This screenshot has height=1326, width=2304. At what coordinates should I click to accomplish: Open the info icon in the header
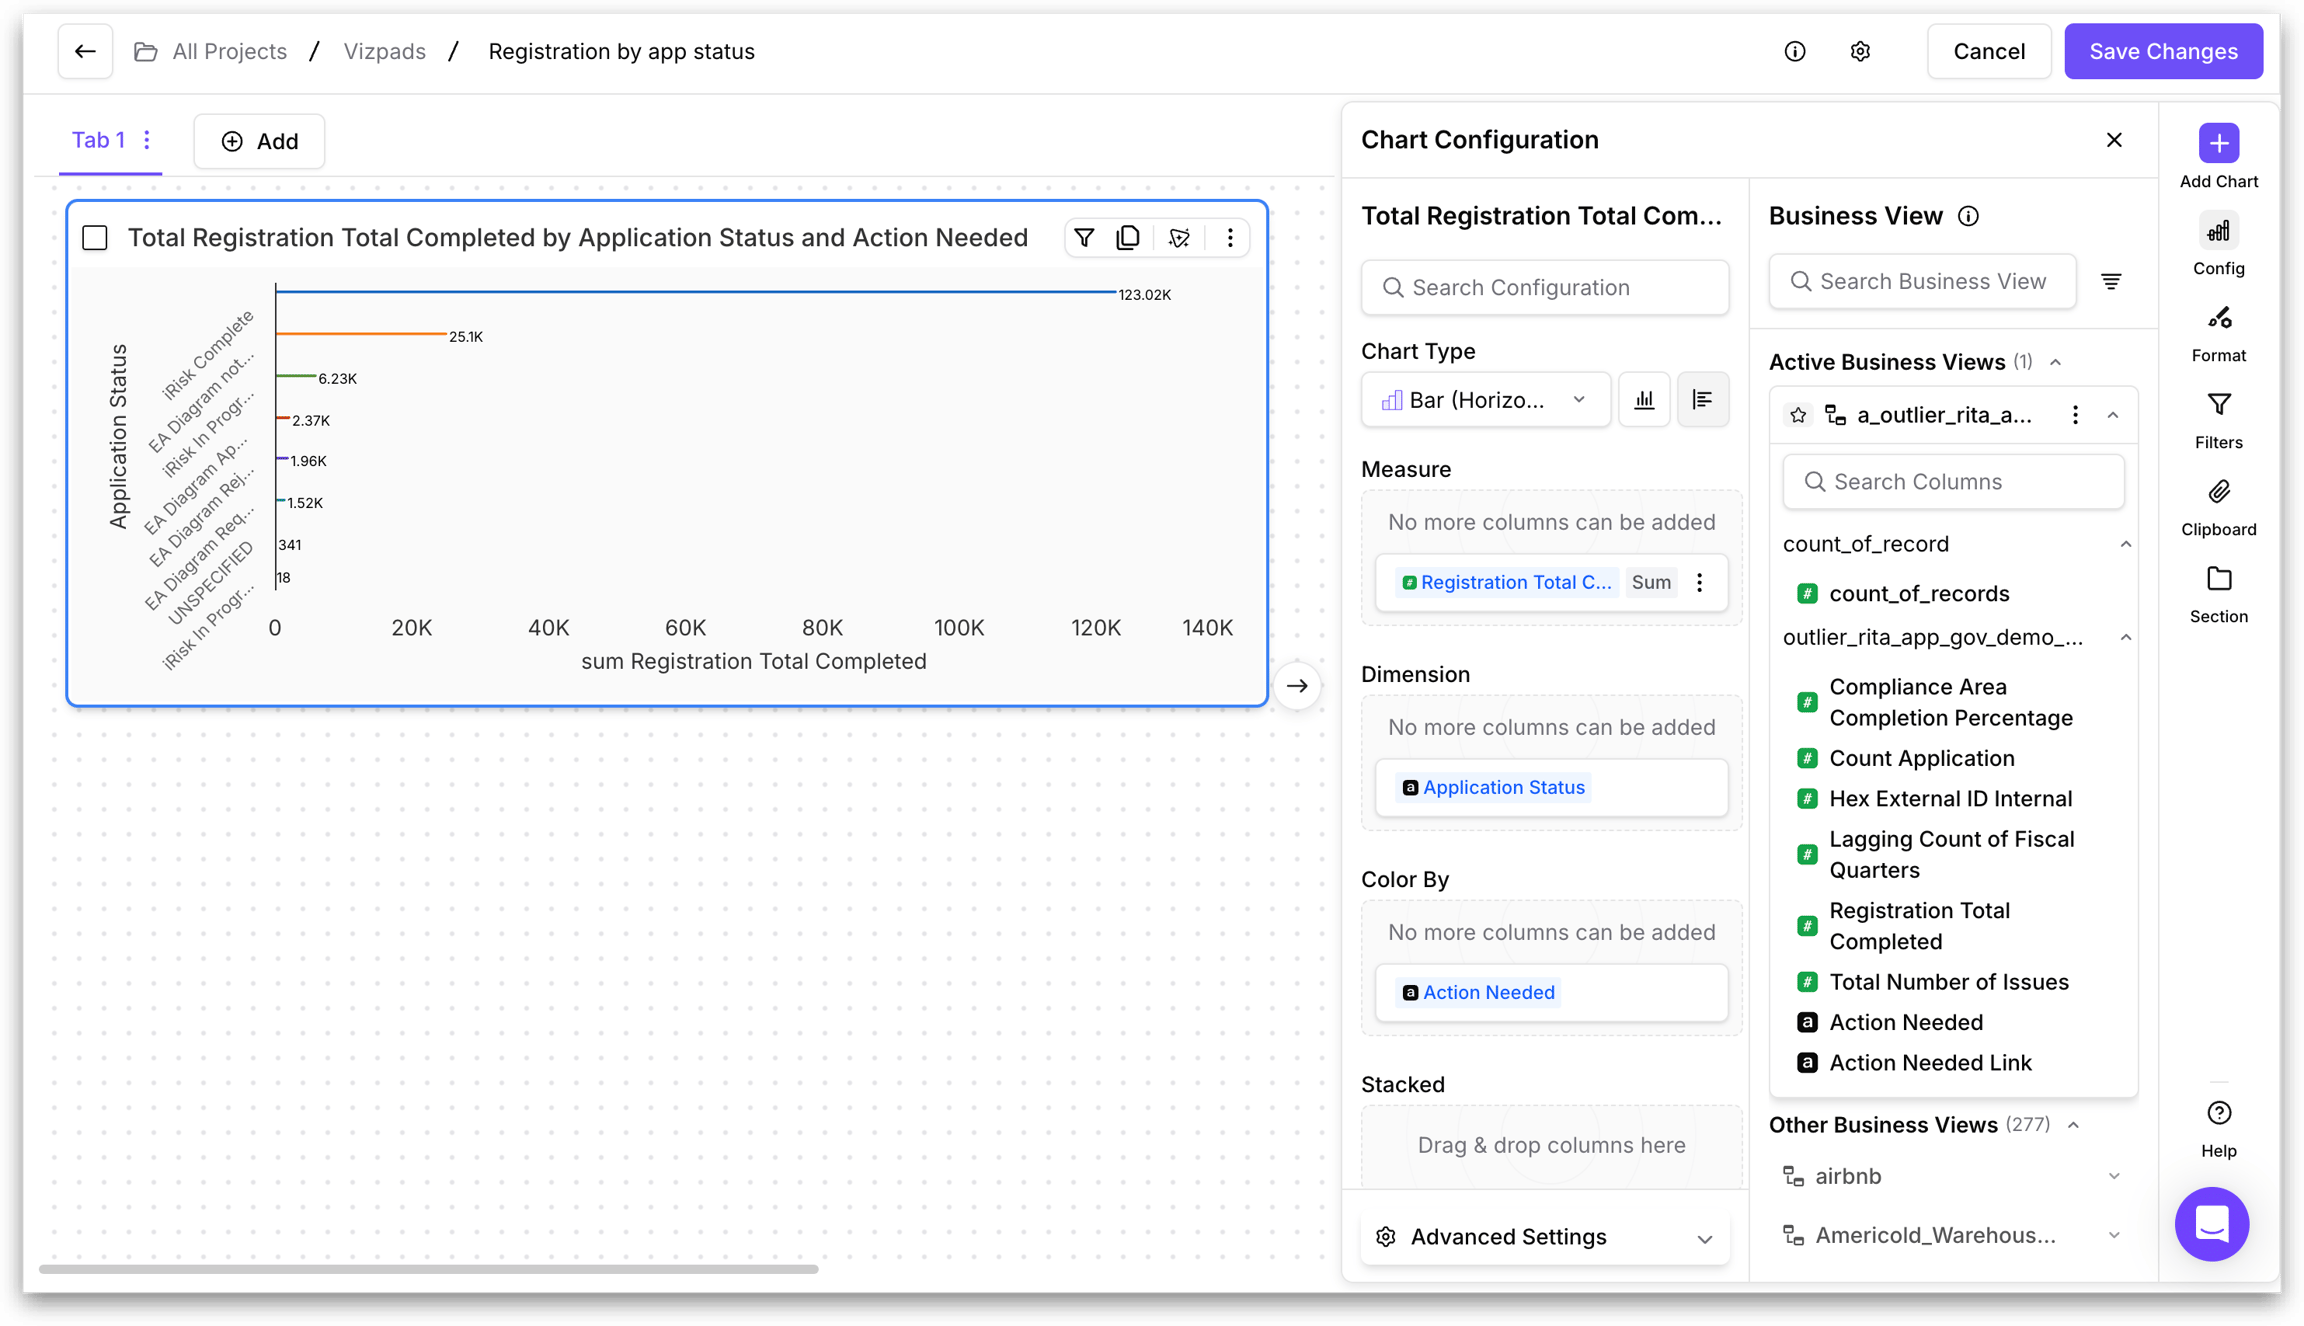[1795, 51]
